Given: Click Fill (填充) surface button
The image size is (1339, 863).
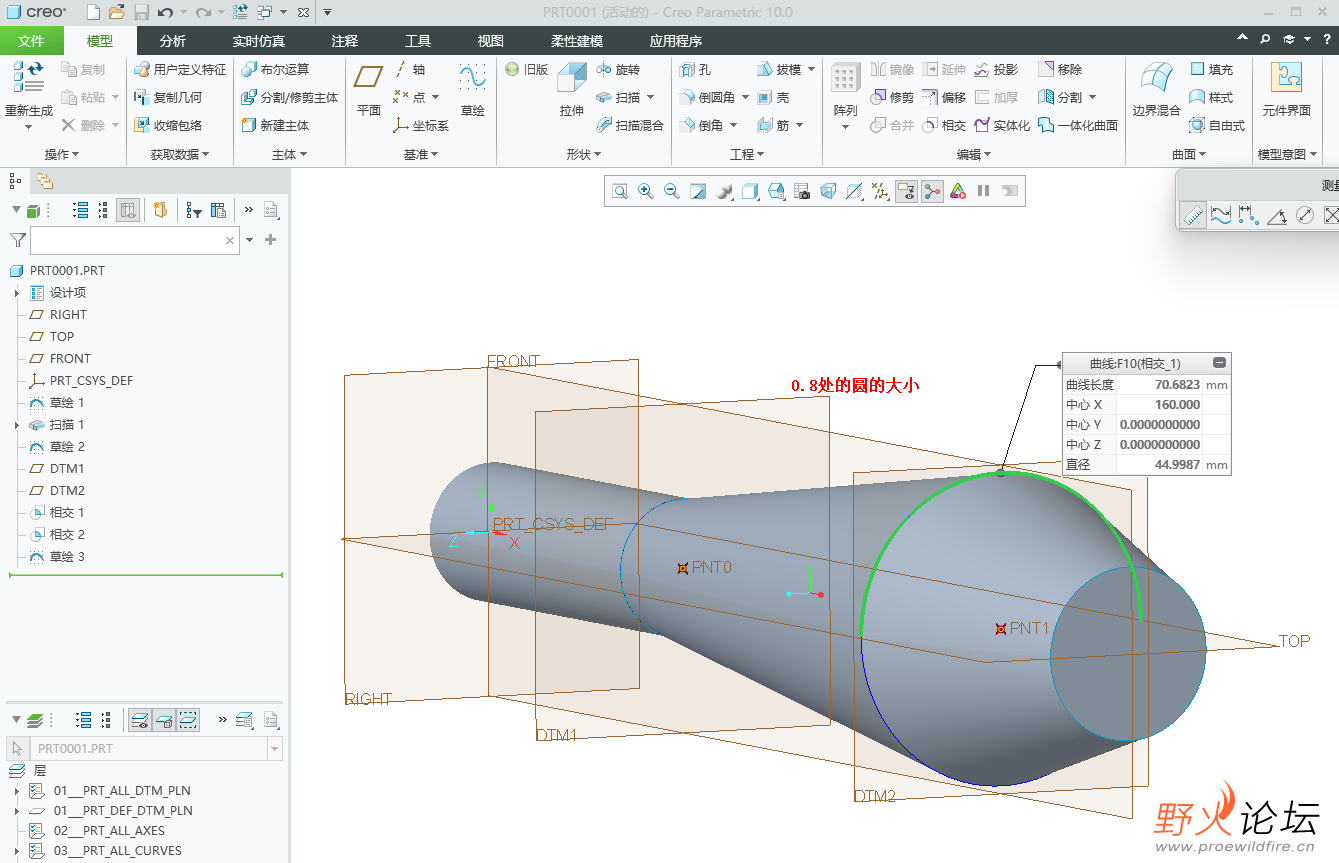Looking at the screenshot, I should [1212, 69].
